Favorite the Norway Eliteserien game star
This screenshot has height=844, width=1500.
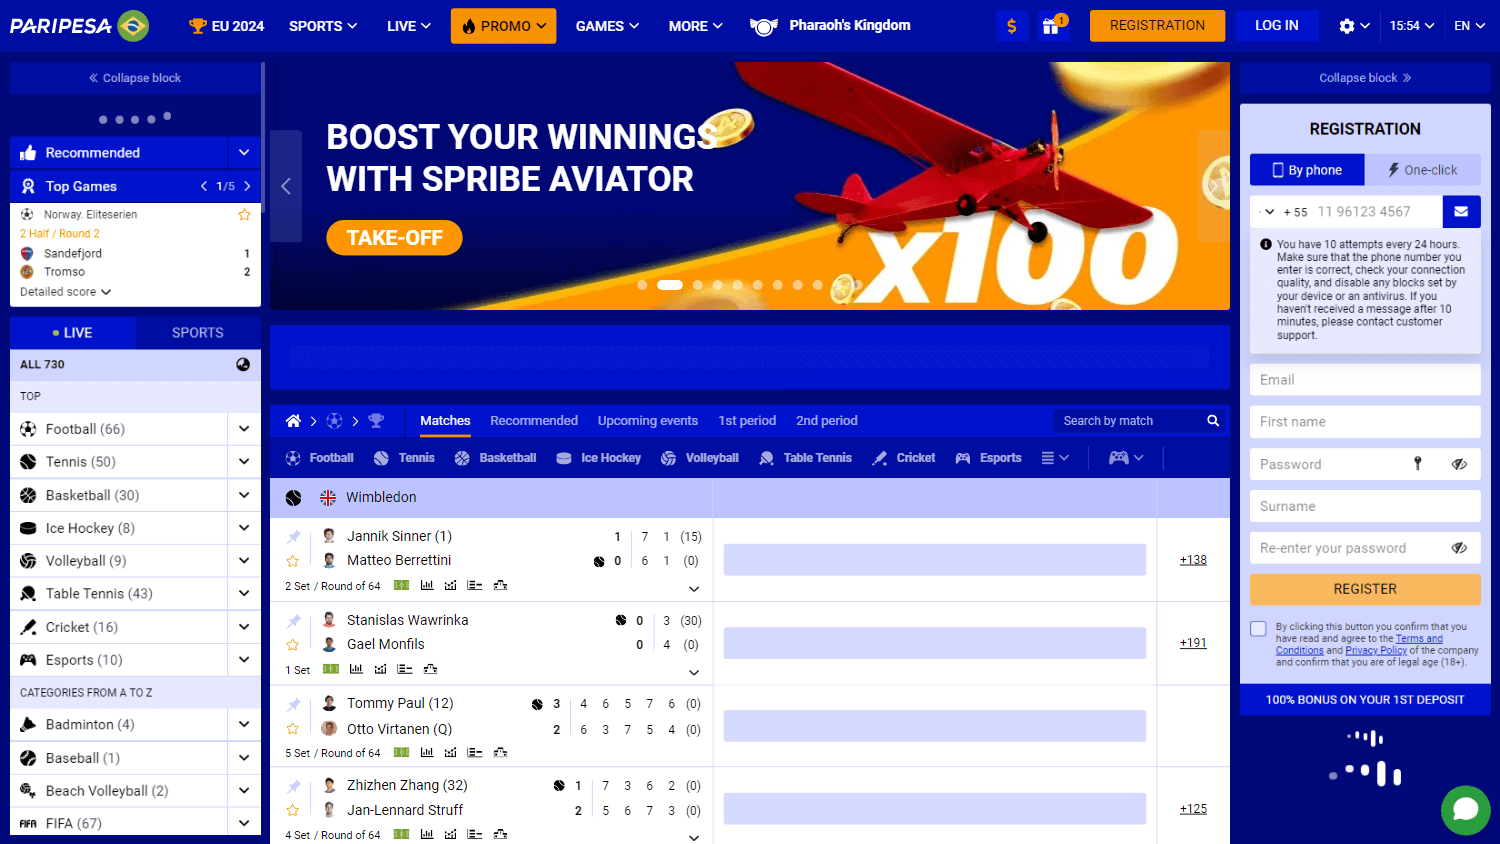tap(244, 215)
